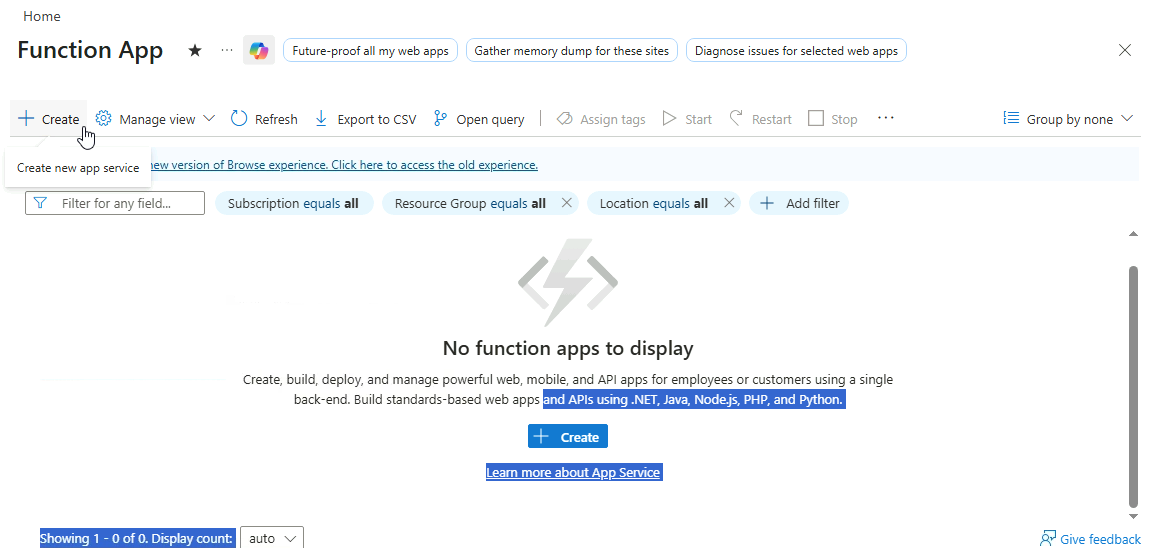Click the Add filter pill
The height and width of the screenshot is (548, 1153).
pyautogui.click(x=799, y=203)
